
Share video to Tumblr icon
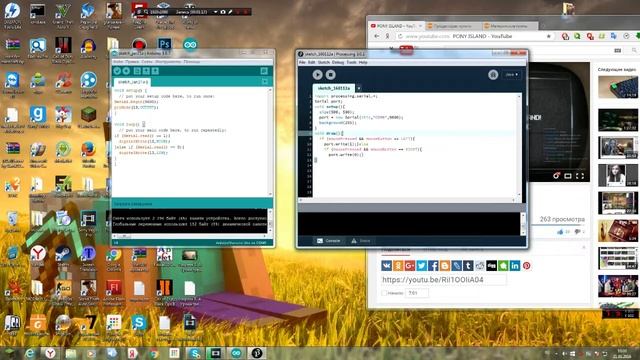[468, 266]
